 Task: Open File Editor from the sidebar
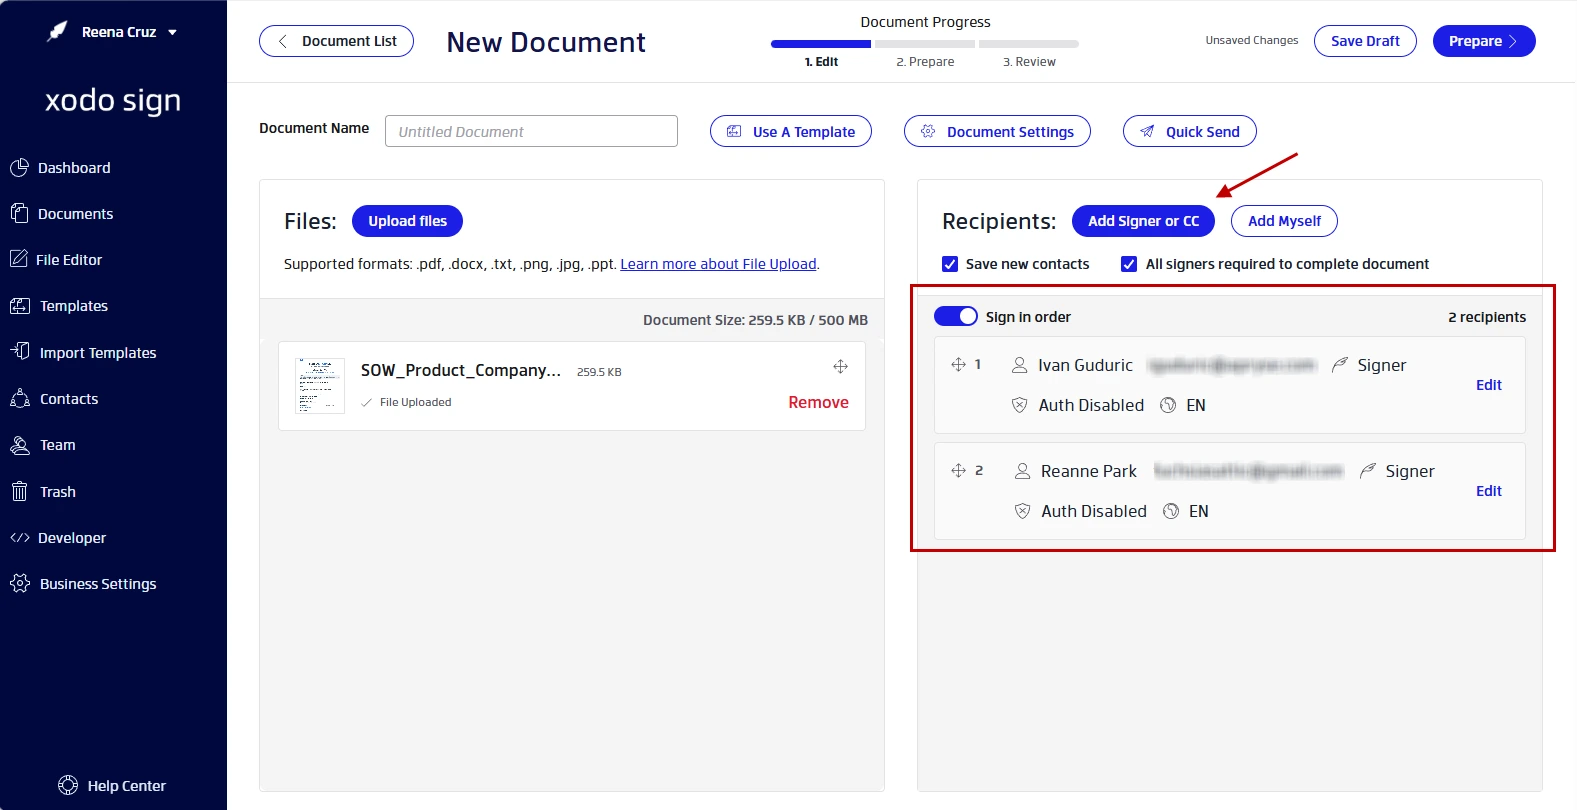(x=56, y=260)
